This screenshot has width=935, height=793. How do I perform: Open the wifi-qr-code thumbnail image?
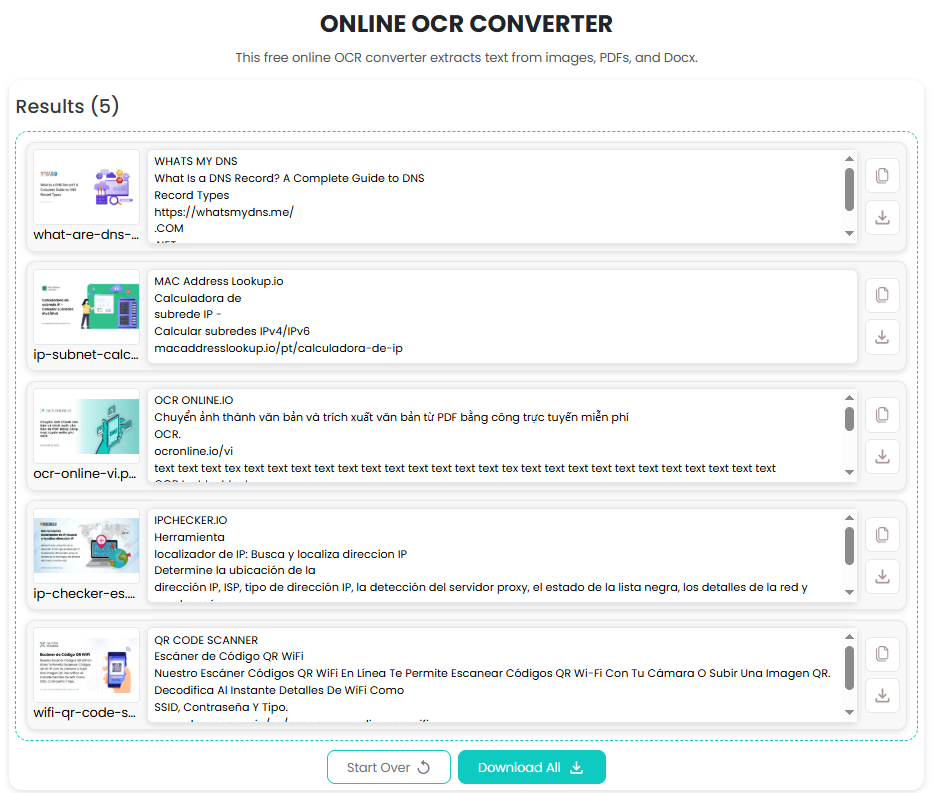click(86, 665)
